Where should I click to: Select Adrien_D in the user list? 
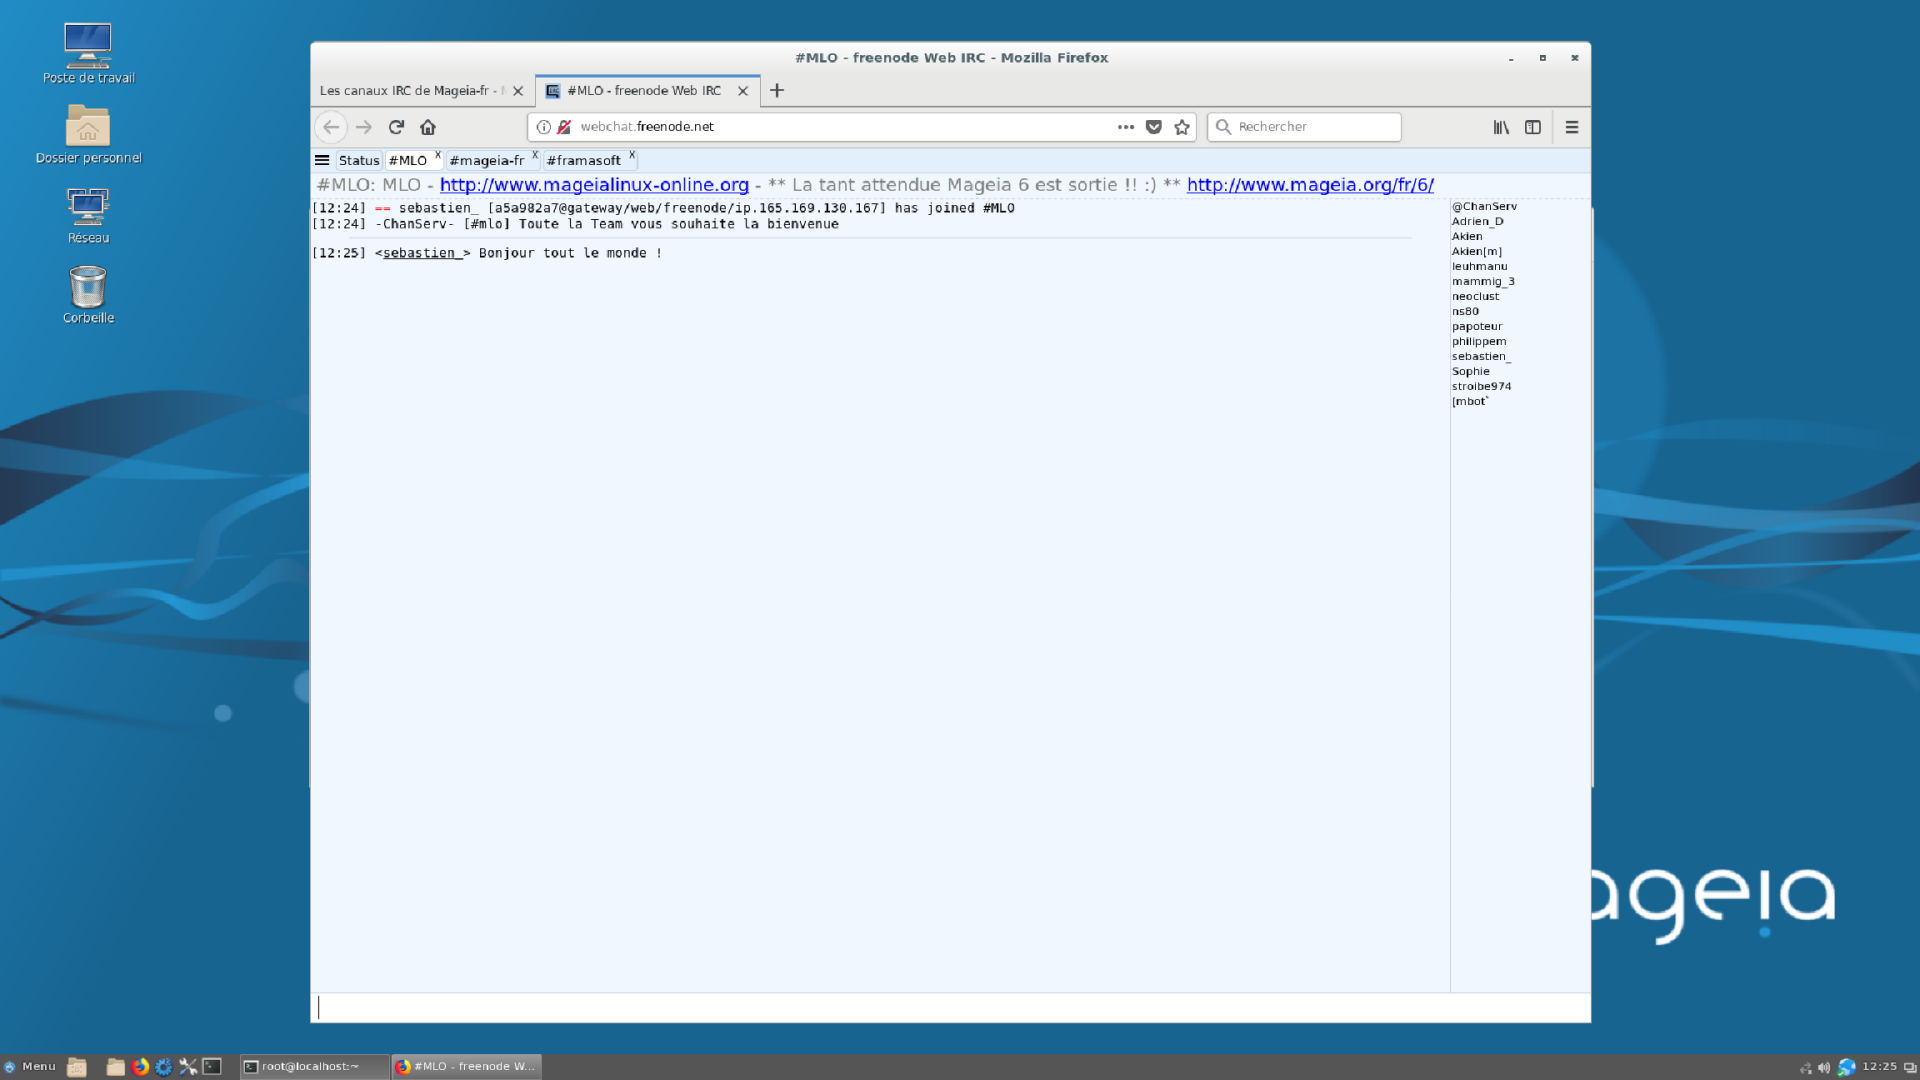1478,221
